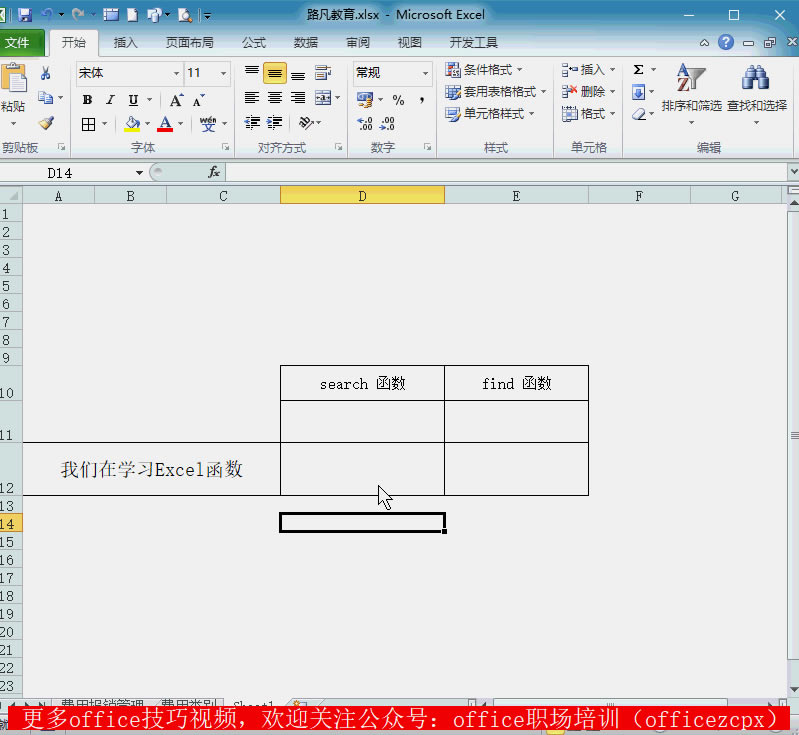Open number format dropdown 常规

coord(425,73)
